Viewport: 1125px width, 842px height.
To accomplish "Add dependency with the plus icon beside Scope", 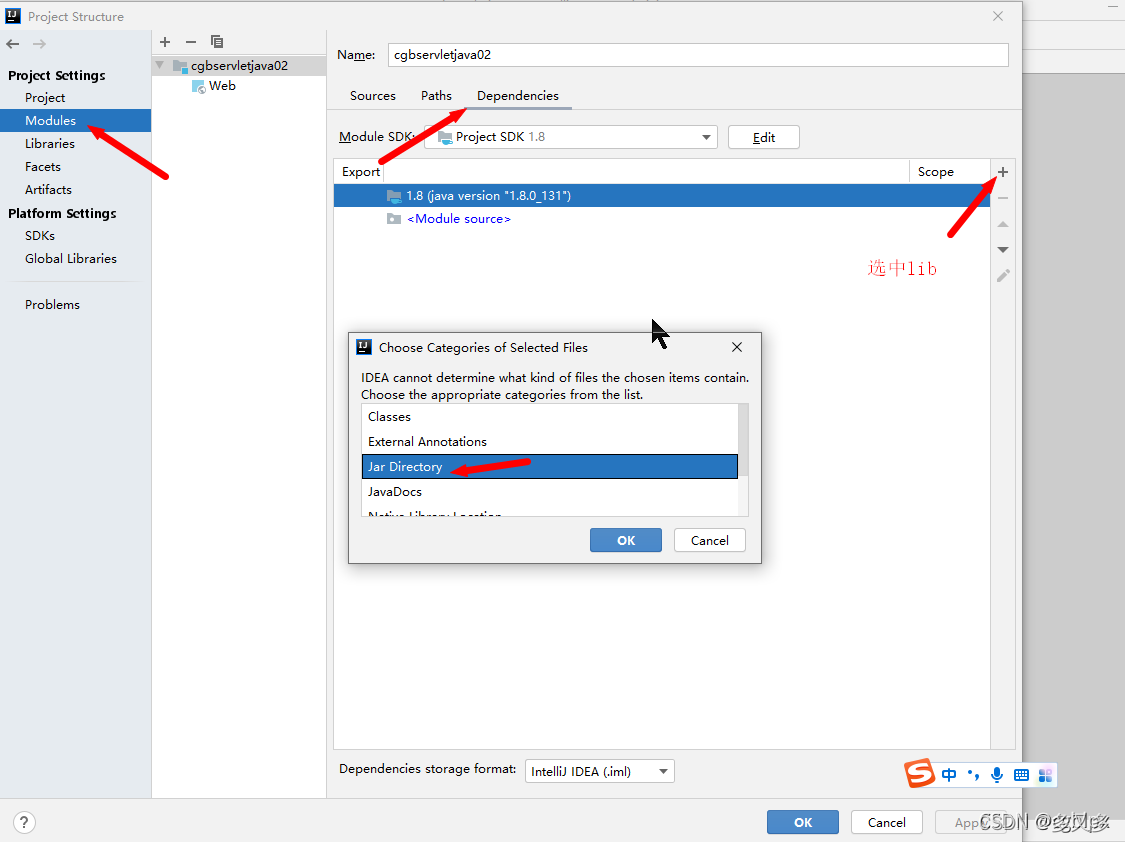I will pyautogui.click(x=1003, y=172).
